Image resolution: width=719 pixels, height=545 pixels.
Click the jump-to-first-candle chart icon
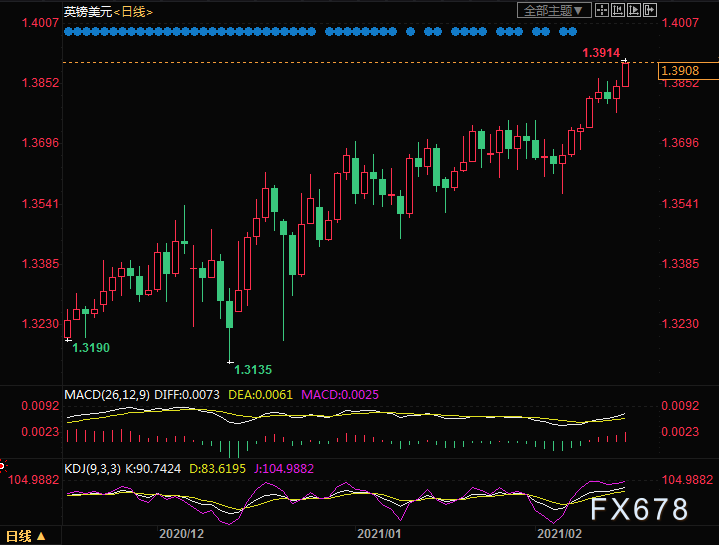point(618,10)
